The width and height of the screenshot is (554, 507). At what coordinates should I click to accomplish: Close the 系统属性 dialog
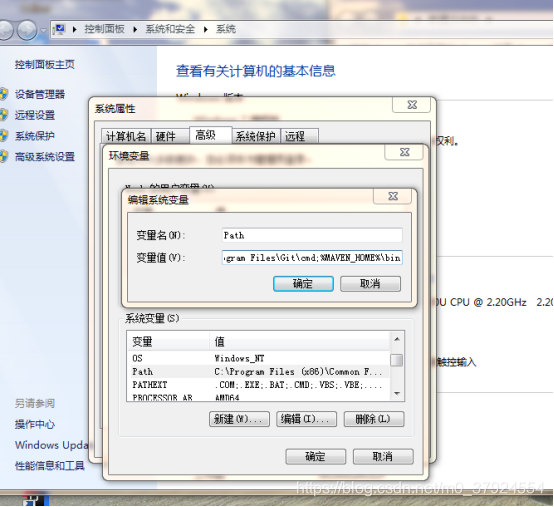tap(412, 105)
